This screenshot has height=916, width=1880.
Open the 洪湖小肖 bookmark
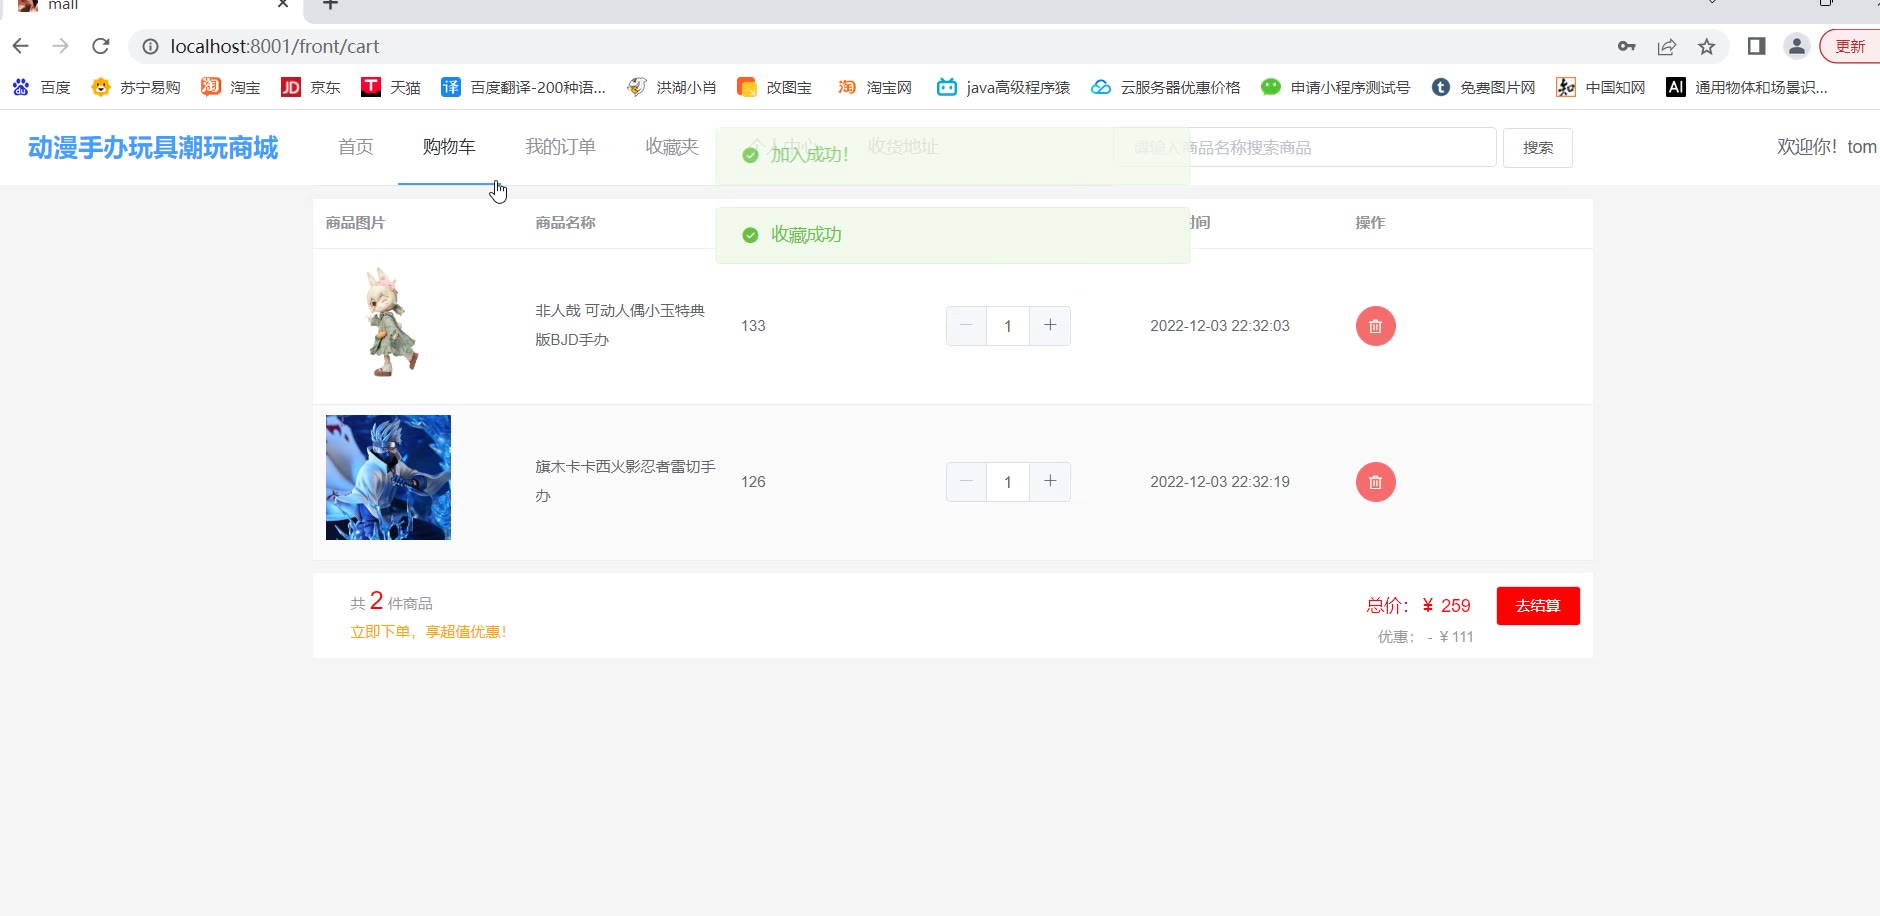(671, 88)
